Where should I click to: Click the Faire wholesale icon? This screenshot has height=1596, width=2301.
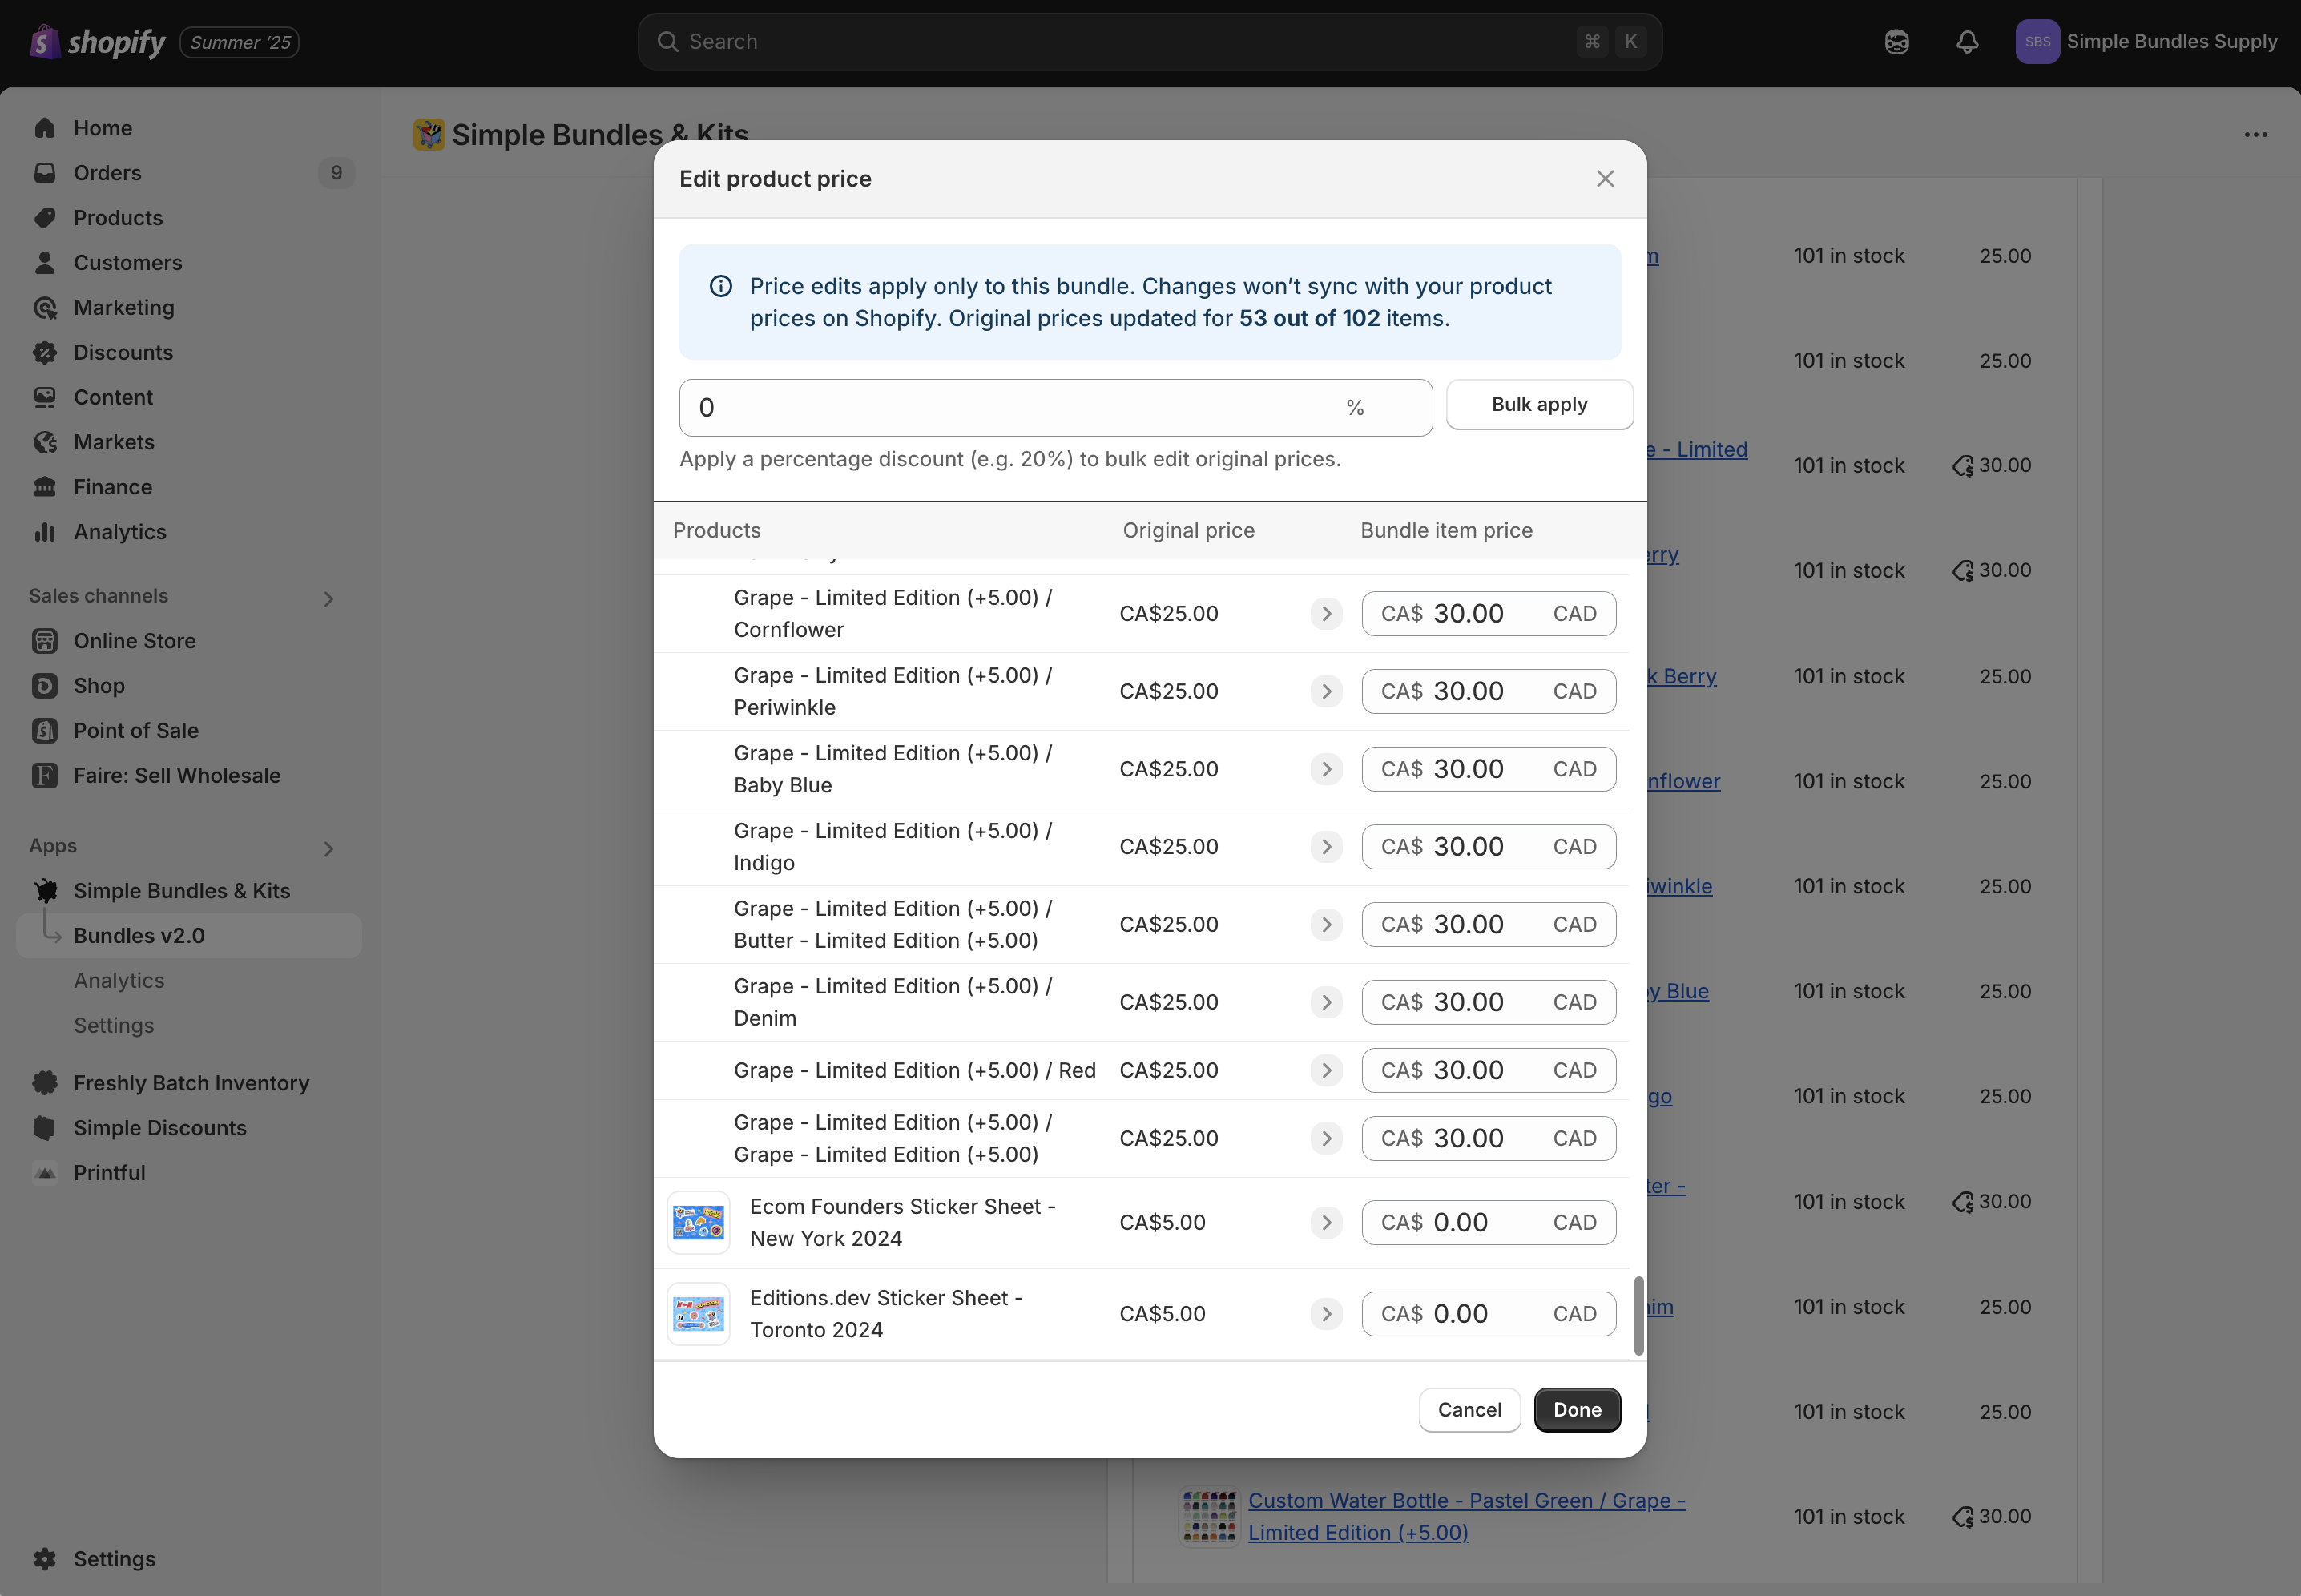[45, 776]
